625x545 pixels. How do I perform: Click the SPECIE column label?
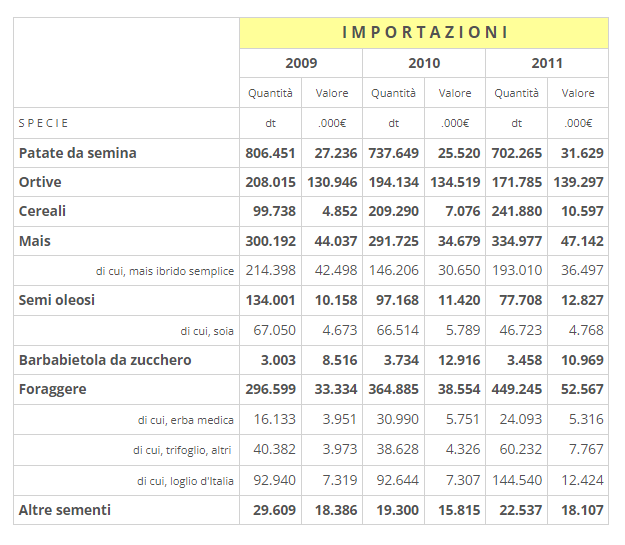click(43, 123)
